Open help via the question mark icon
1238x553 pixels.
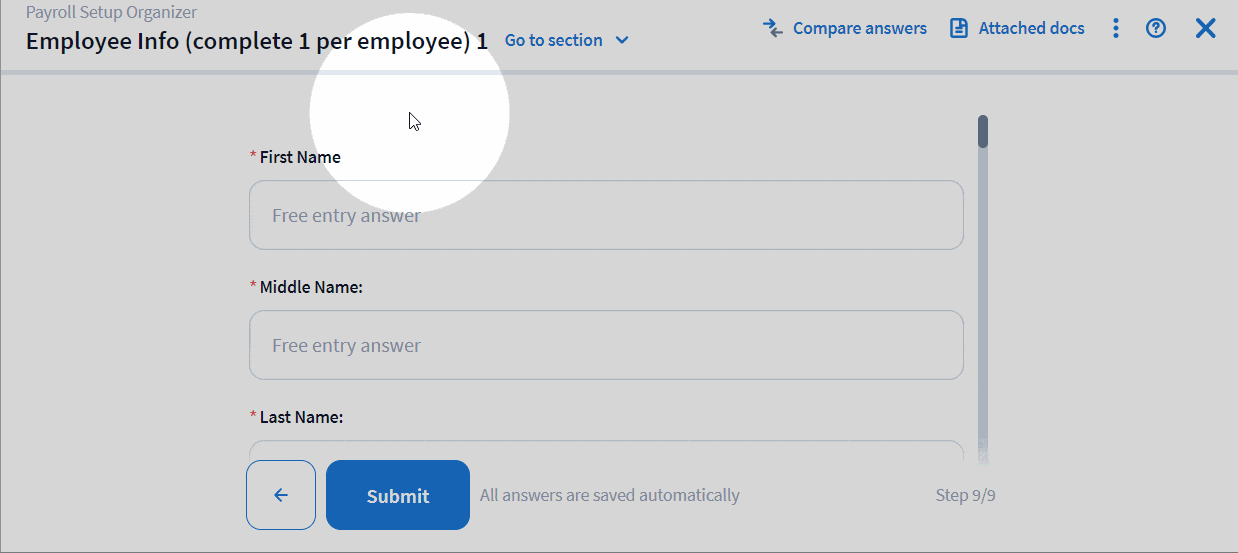1156,28
